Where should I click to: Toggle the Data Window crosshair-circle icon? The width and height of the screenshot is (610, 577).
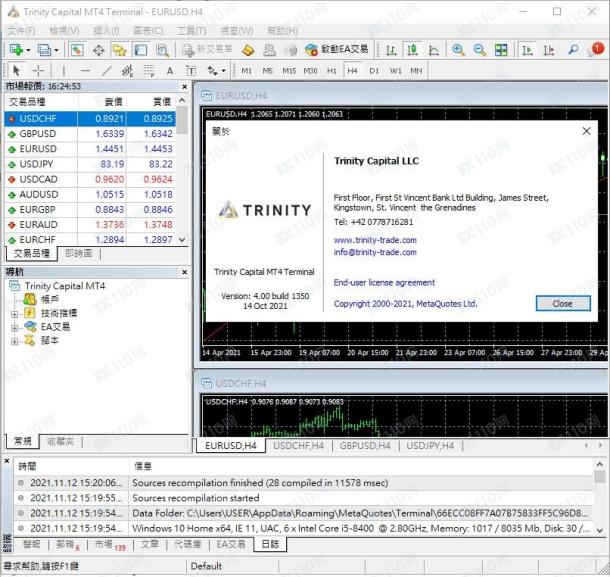coord(99,50)
